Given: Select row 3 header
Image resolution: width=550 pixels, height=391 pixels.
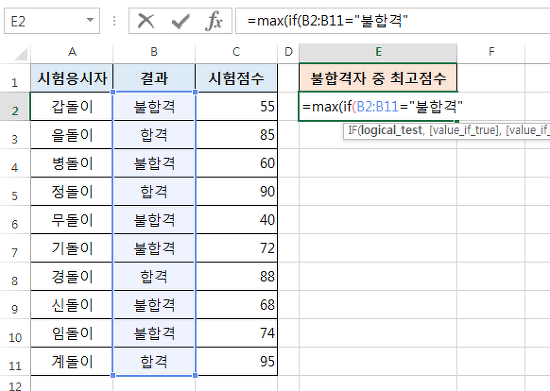Looking at the screenshot, I should [x=15, y=135].
